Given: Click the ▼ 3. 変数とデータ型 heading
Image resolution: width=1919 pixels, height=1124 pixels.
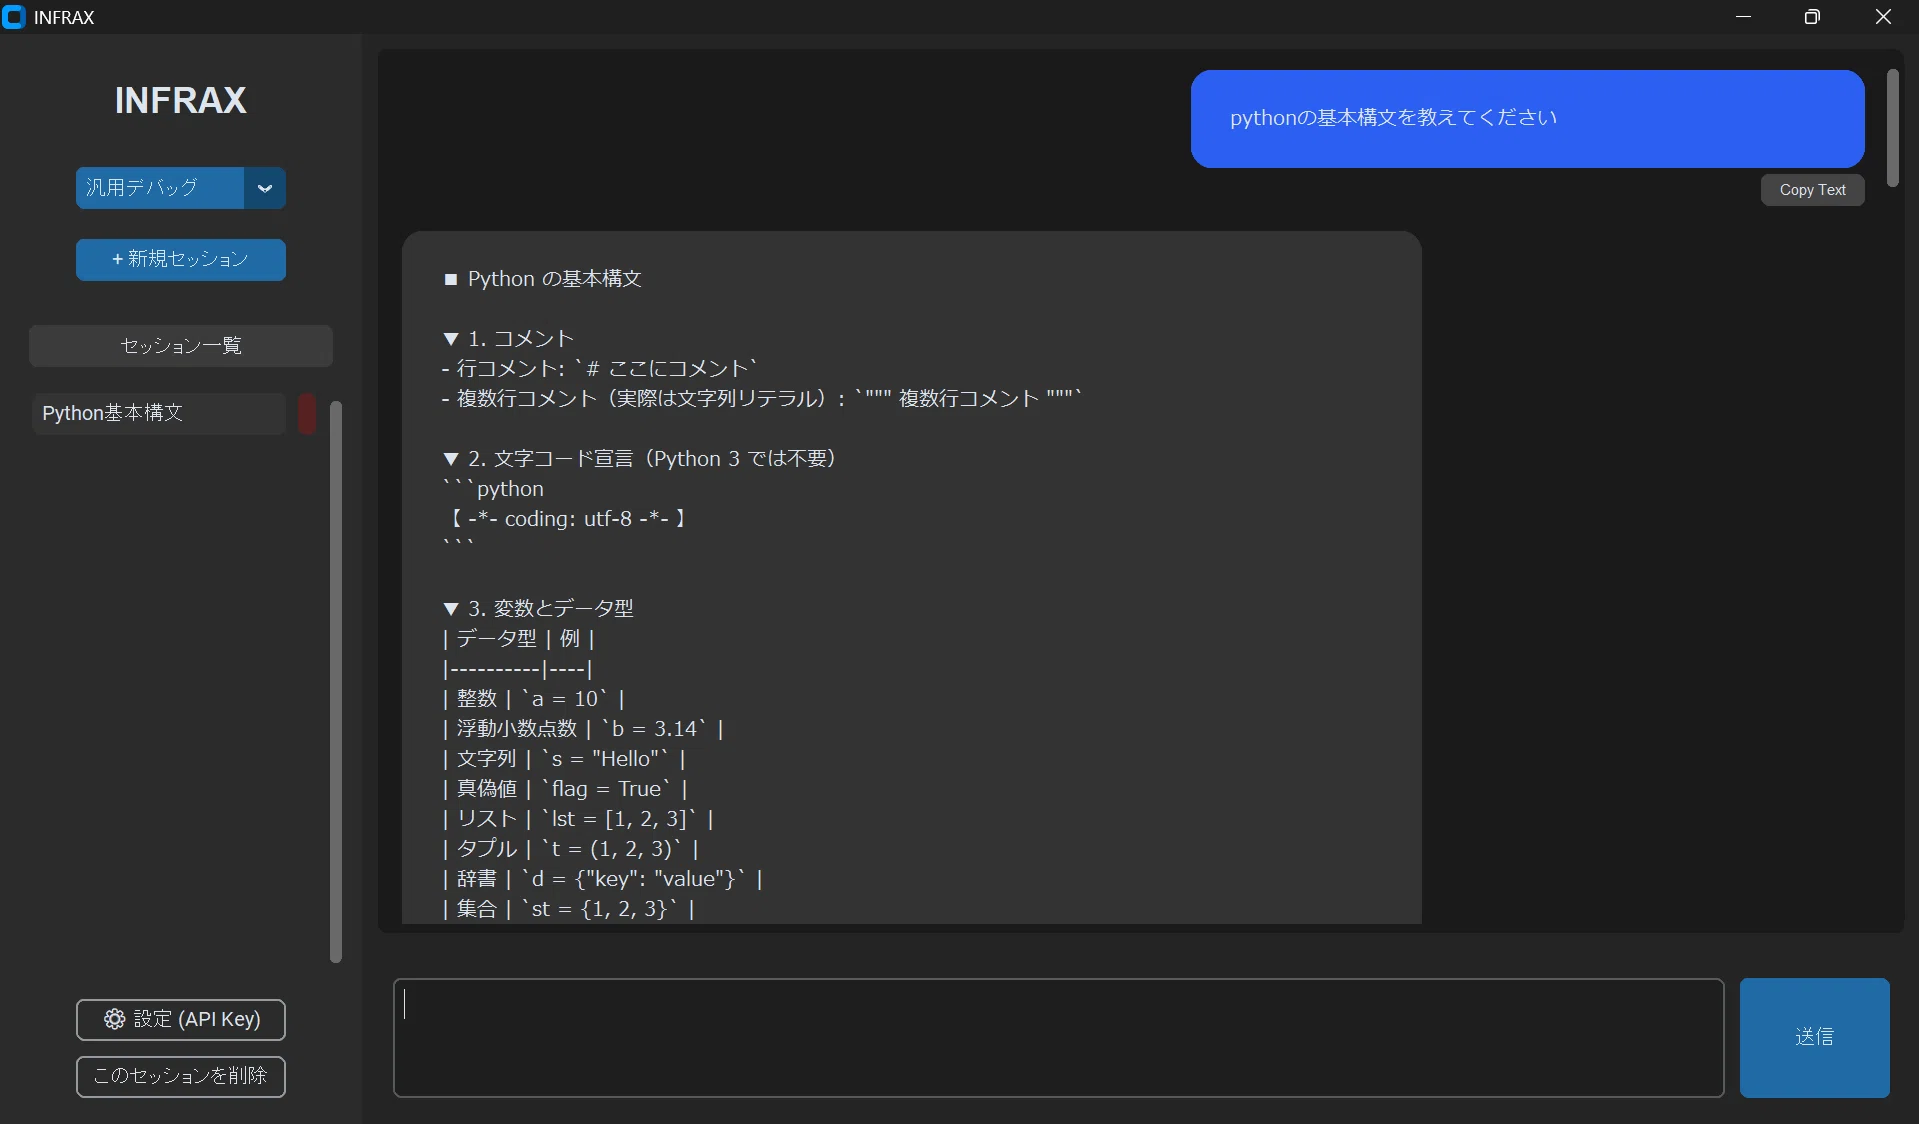Looking at the screenshot, I should (538, 609).
